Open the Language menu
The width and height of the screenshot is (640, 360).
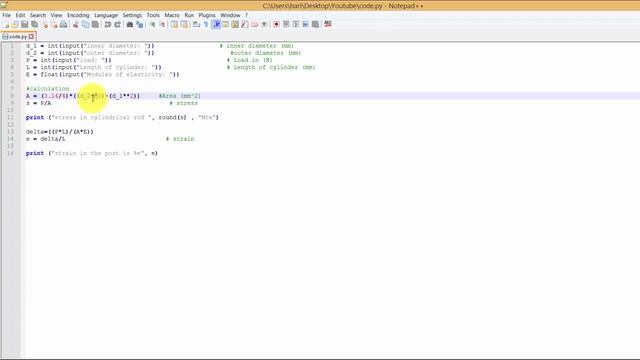coord(106,15)
